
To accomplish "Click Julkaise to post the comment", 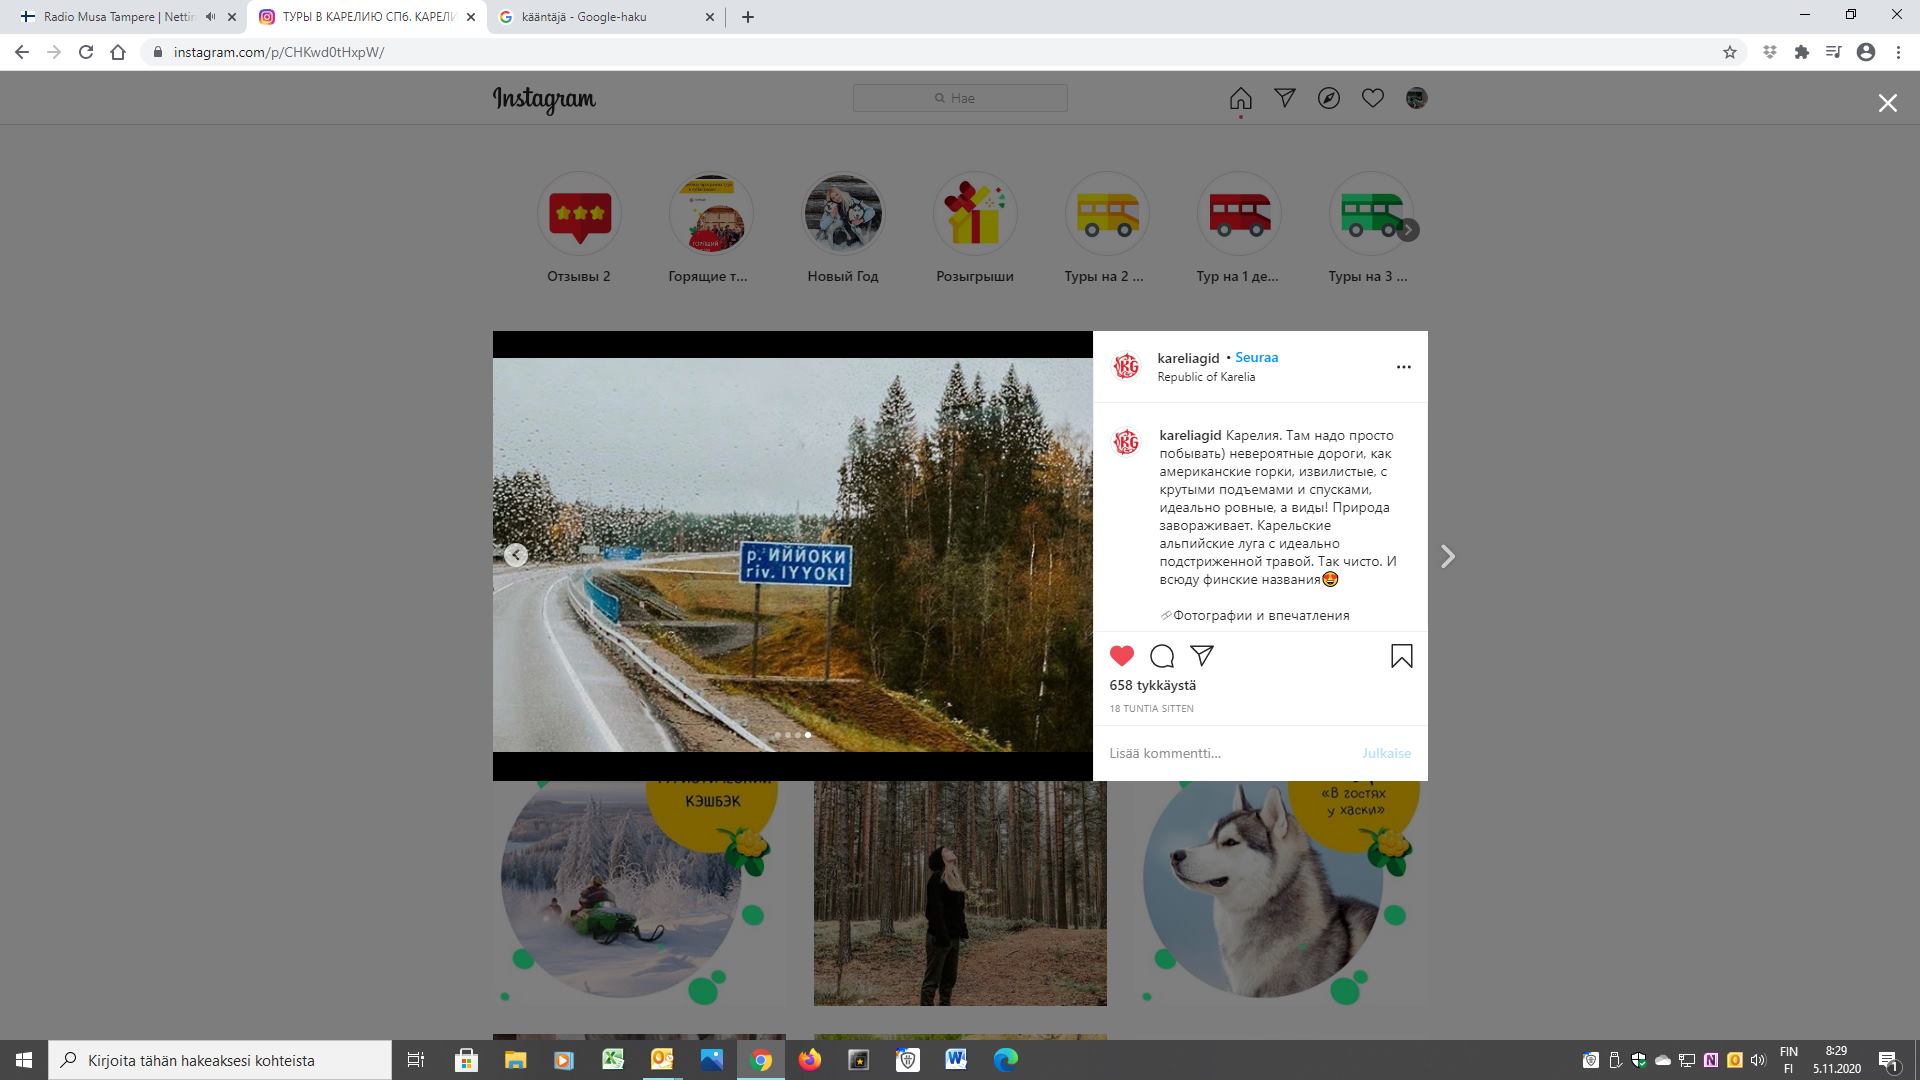I will 1386,753.
